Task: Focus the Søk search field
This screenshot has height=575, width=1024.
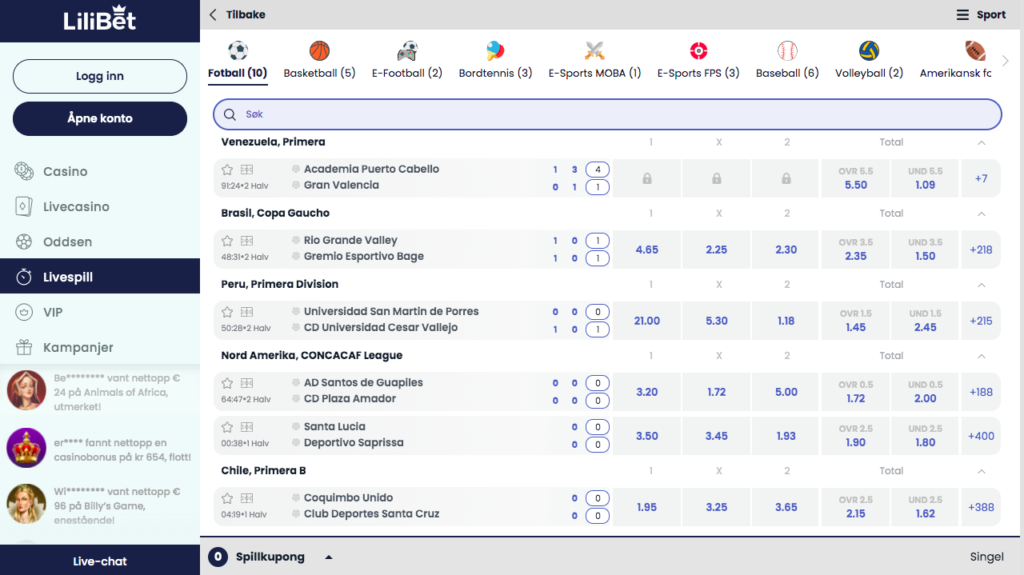Action: pos(607,114)
